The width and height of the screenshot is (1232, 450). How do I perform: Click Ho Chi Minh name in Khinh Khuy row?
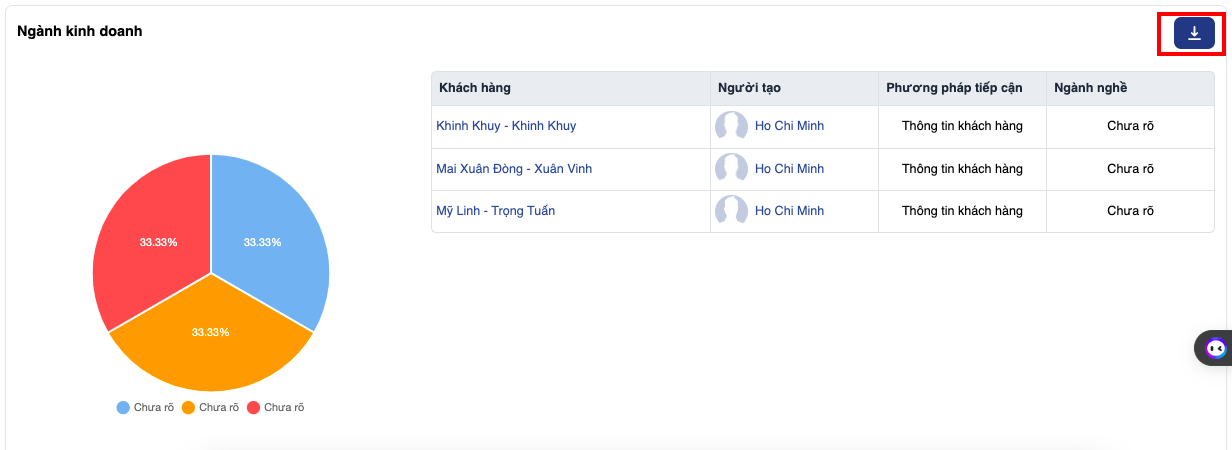(x=789, y=126)
